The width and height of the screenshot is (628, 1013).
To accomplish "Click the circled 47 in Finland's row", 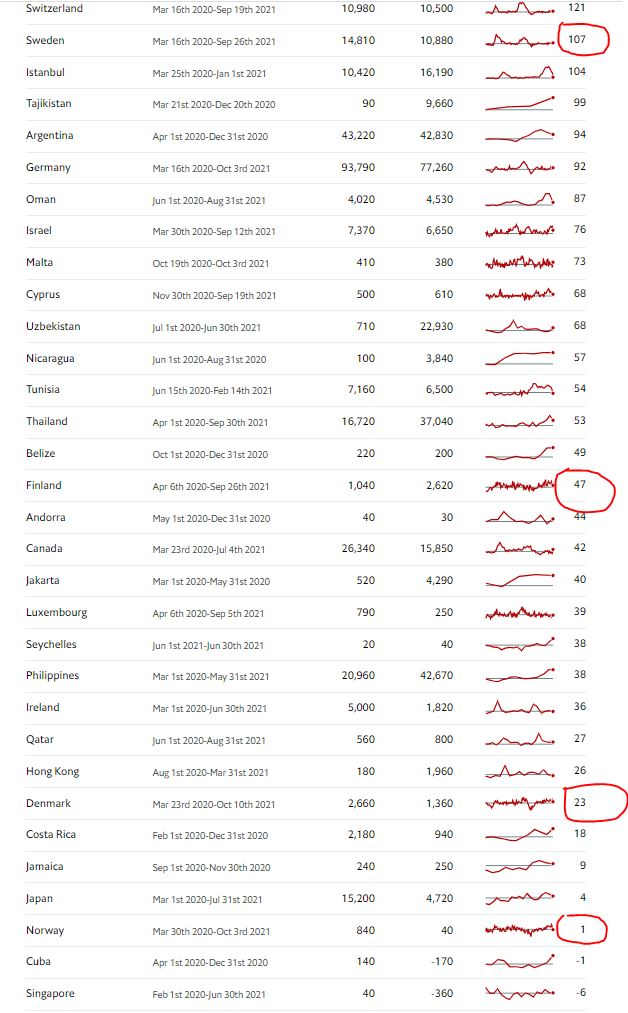I will [580, 485].
